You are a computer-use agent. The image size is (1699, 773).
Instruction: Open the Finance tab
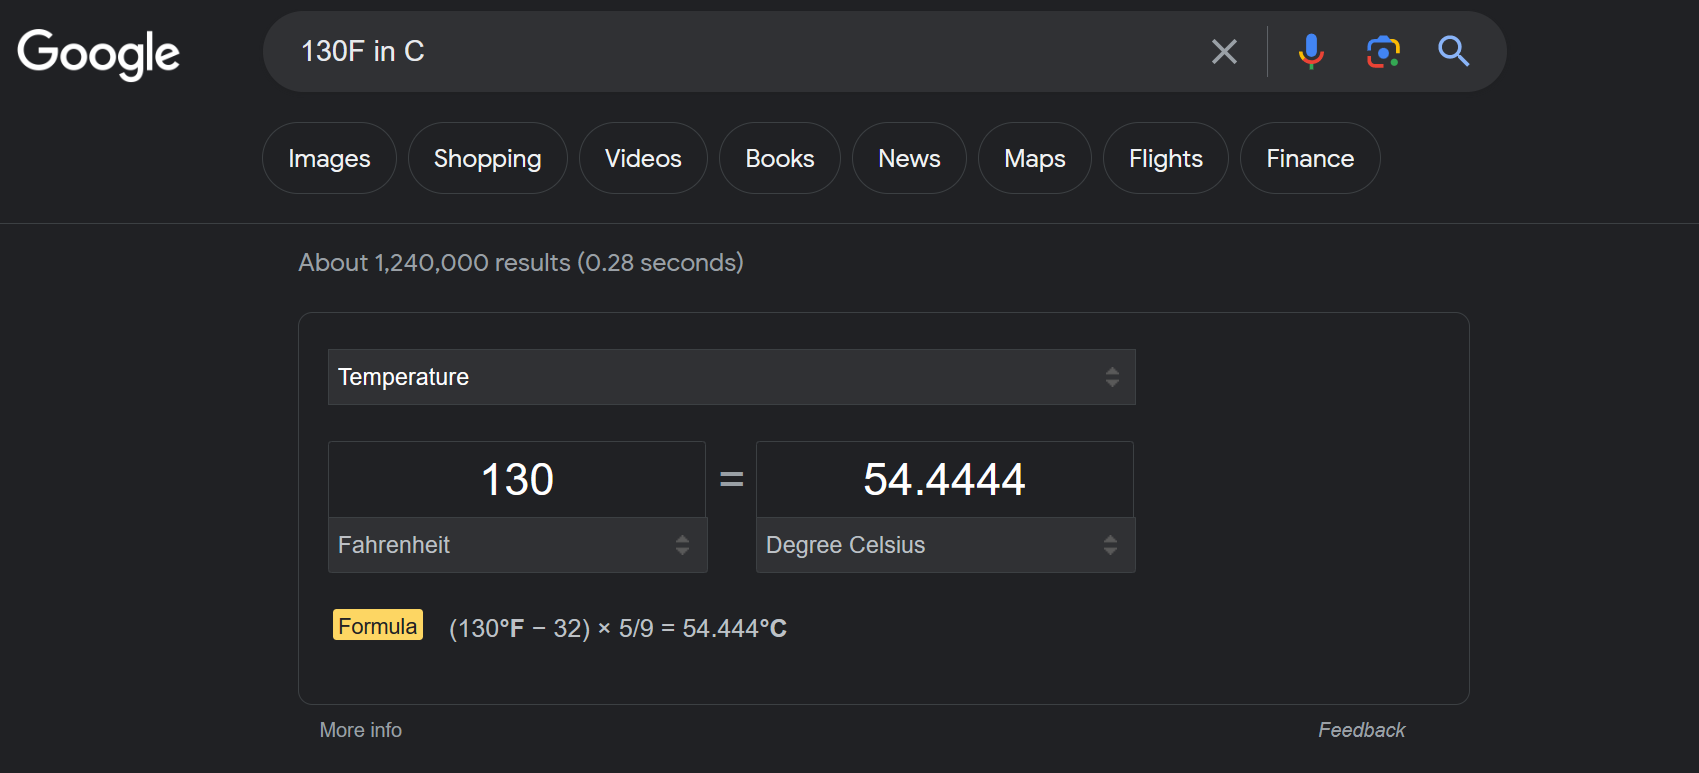point(1310,158)
